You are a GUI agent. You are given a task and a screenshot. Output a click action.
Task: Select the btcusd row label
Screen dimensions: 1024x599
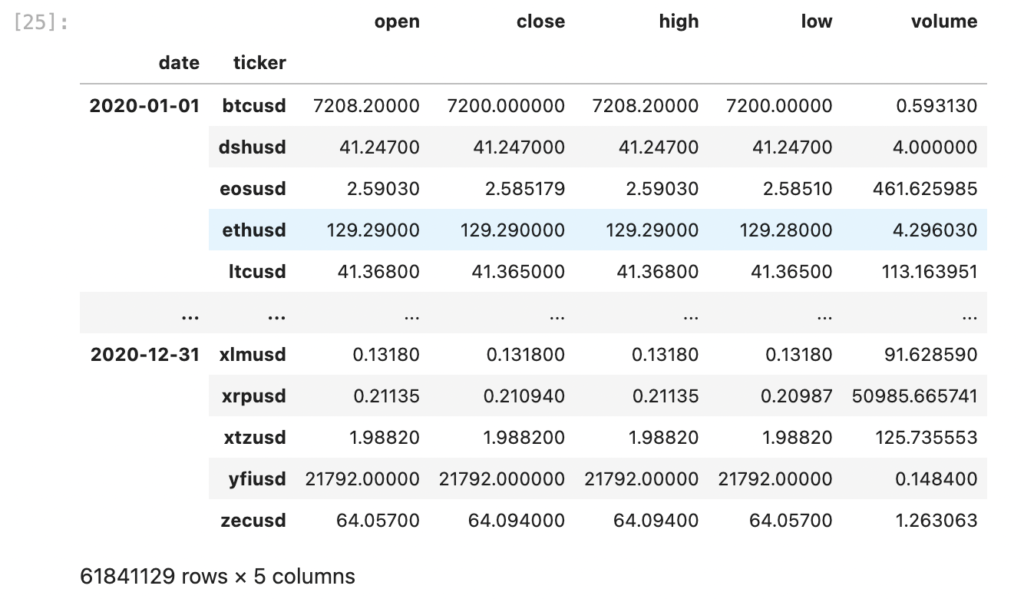point(253,106)
